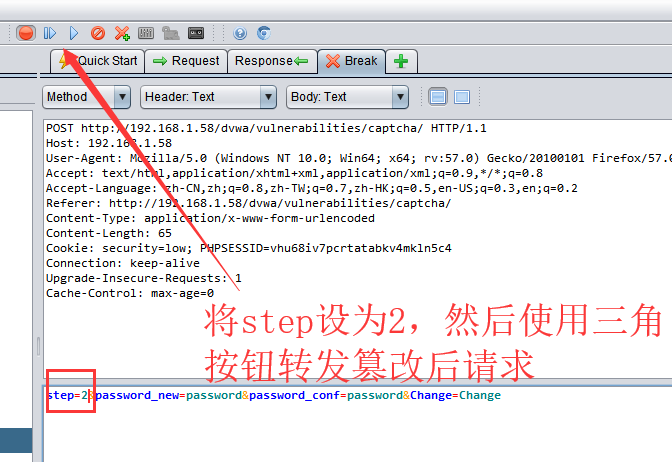Open the Method dropdown
The image size is (672, 462).
click(87, 97)
